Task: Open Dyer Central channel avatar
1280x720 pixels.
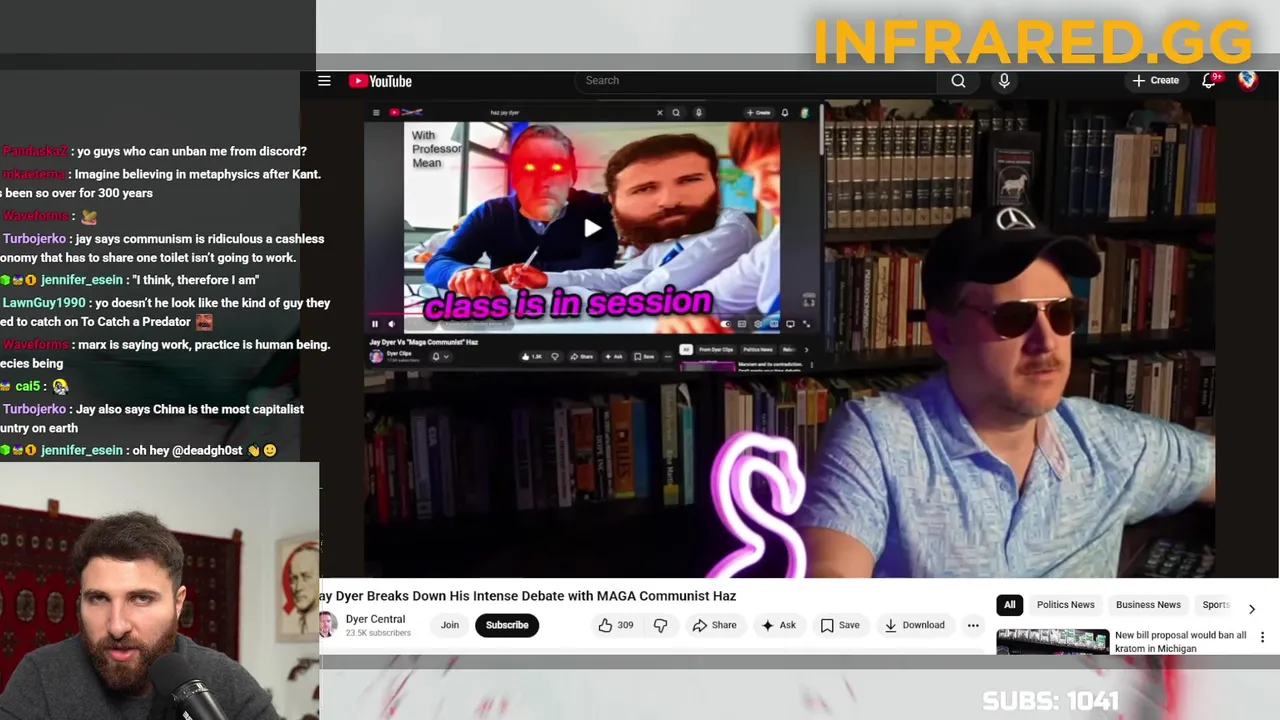Action: tap(327, 625)
